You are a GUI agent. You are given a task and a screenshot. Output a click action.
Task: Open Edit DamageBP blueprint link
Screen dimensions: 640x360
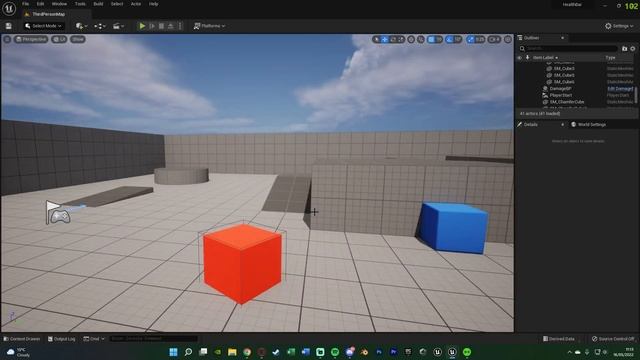620,89
